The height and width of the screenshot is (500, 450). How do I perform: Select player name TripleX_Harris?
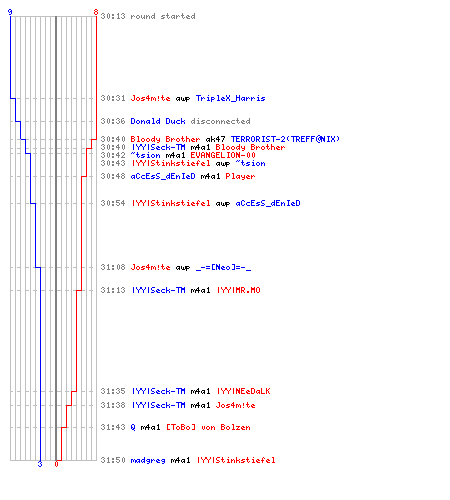pyautogui.click(x=230, y=98)
